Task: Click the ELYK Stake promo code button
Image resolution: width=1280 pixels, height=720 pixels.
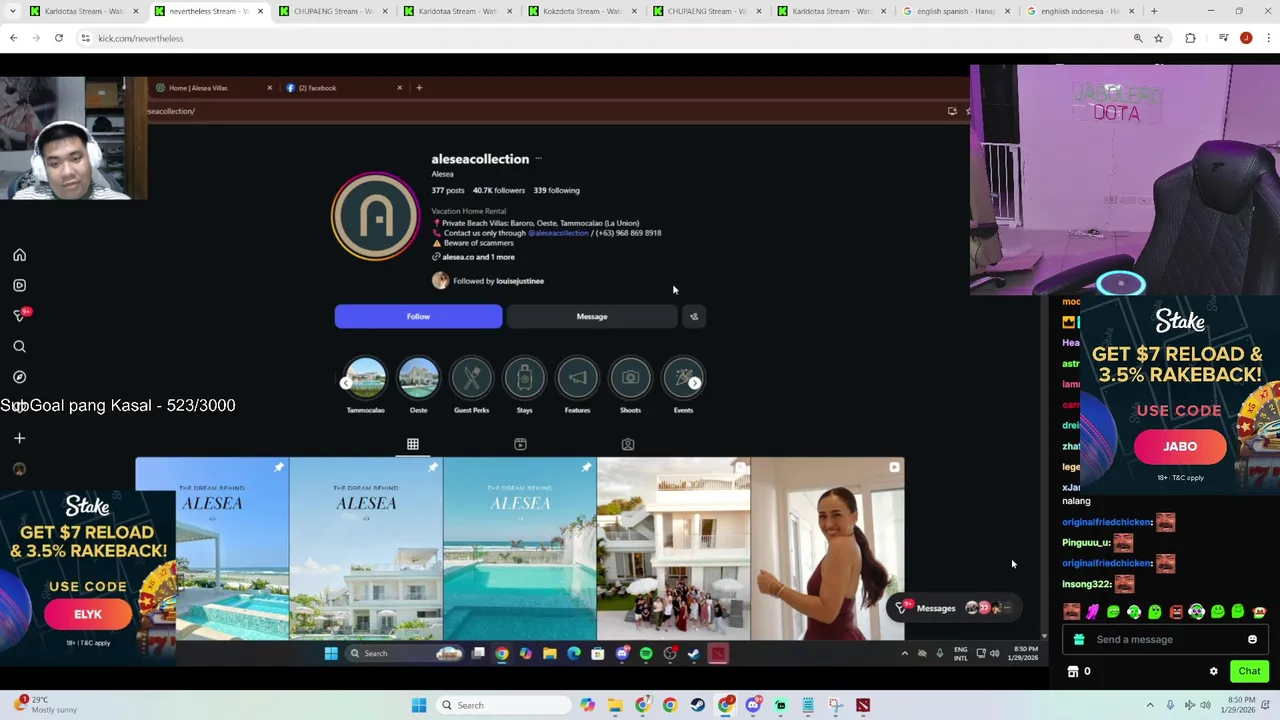Action: pos(88,614)
